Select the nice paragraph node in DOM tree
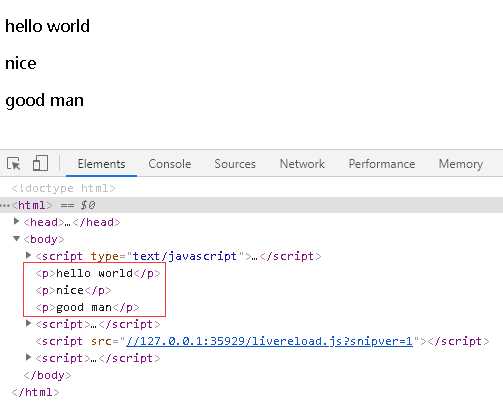The image size is (503, 411). 73,290
